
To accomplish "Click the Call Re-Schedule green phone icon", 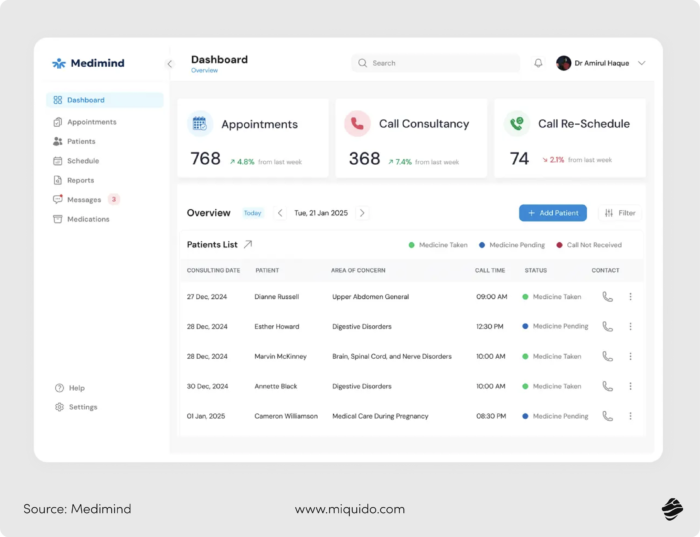I will click(x=517, y=124).
